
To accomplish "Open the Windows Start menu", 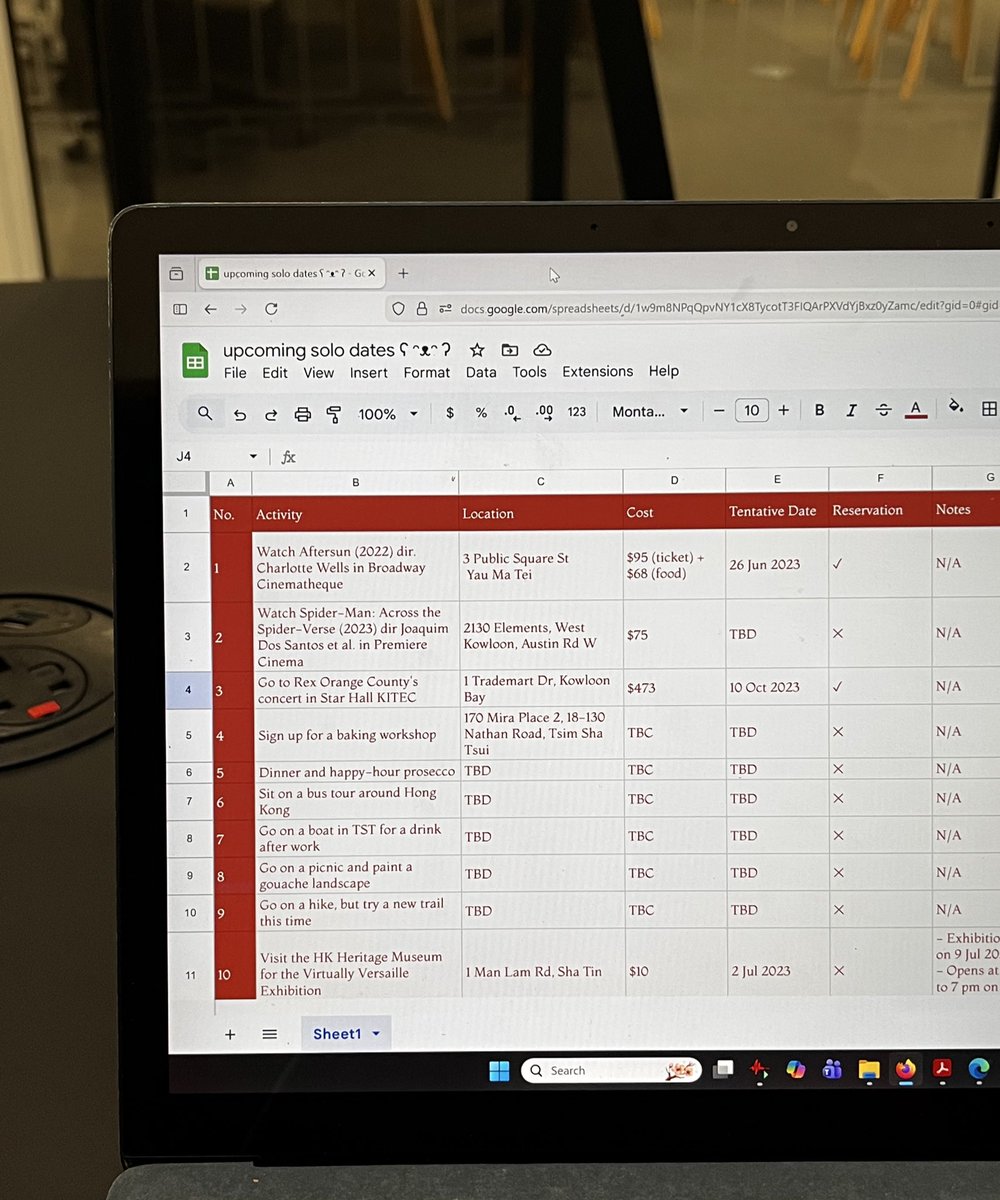I will (499, 1071).
